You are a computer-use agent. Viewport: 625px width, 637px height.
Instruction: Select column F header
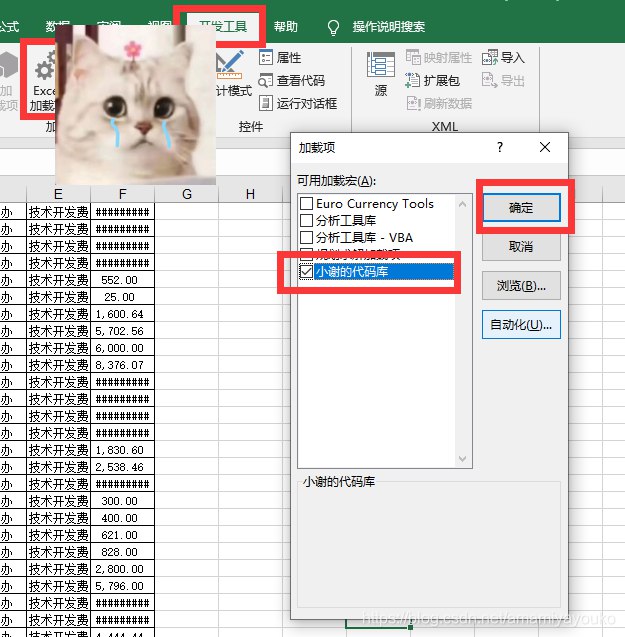122,194
